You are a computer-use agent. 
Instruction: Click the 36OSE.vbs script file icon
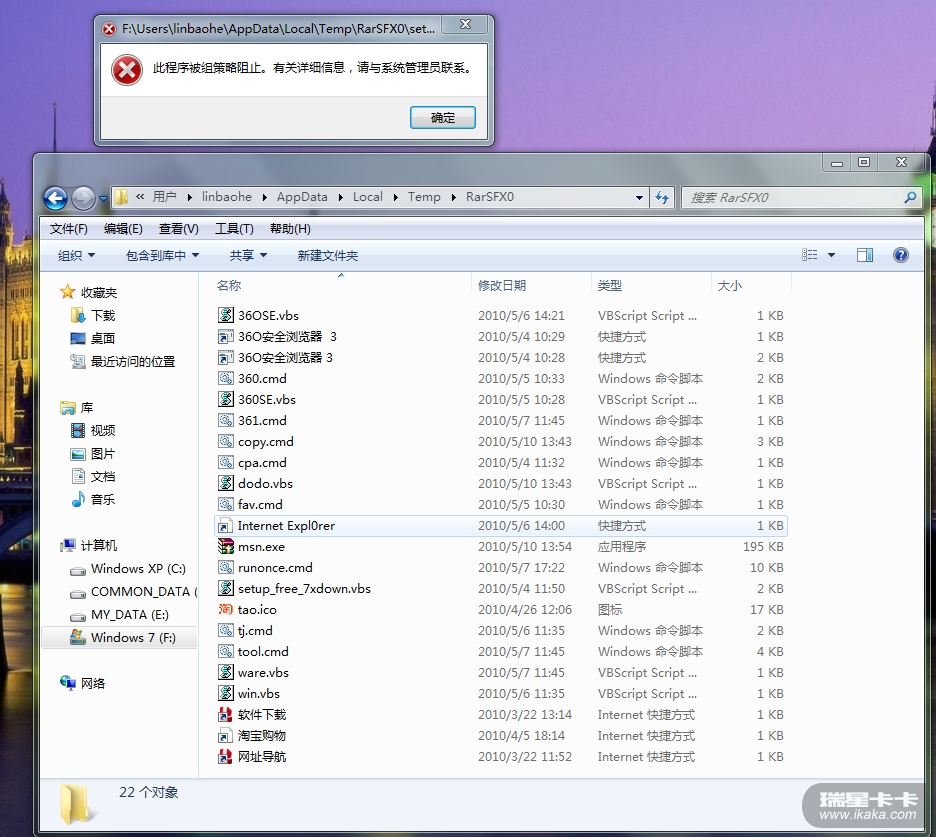point(225,315)
